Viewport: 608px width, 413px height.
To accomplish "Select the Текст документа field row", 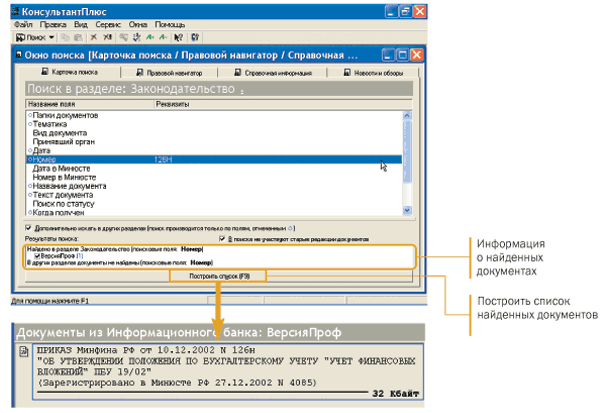I will (x=214, y=195).
